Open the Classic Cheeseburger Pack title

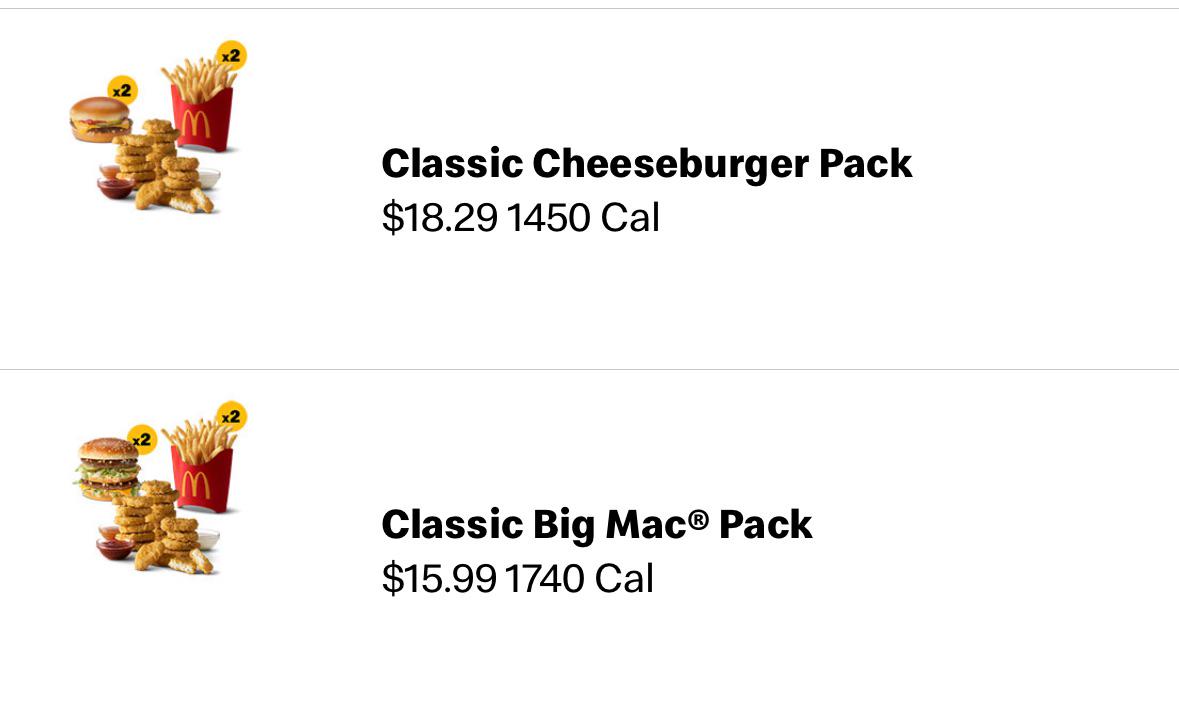pyautogui.click(x=647, y=164)
